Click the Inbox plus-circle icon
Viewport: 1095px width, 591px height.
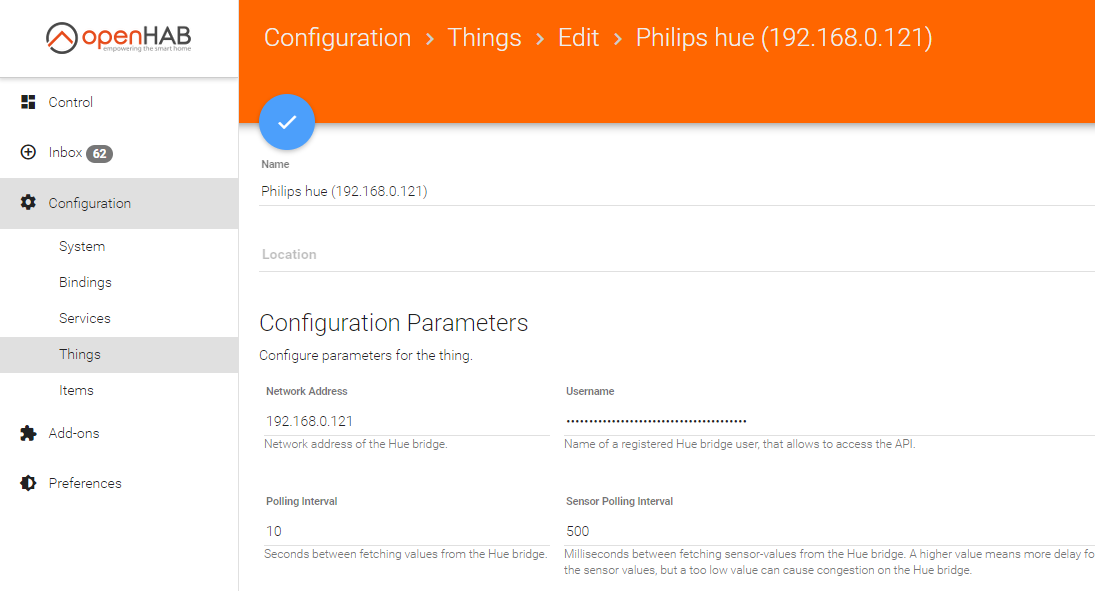pos(28,152)
